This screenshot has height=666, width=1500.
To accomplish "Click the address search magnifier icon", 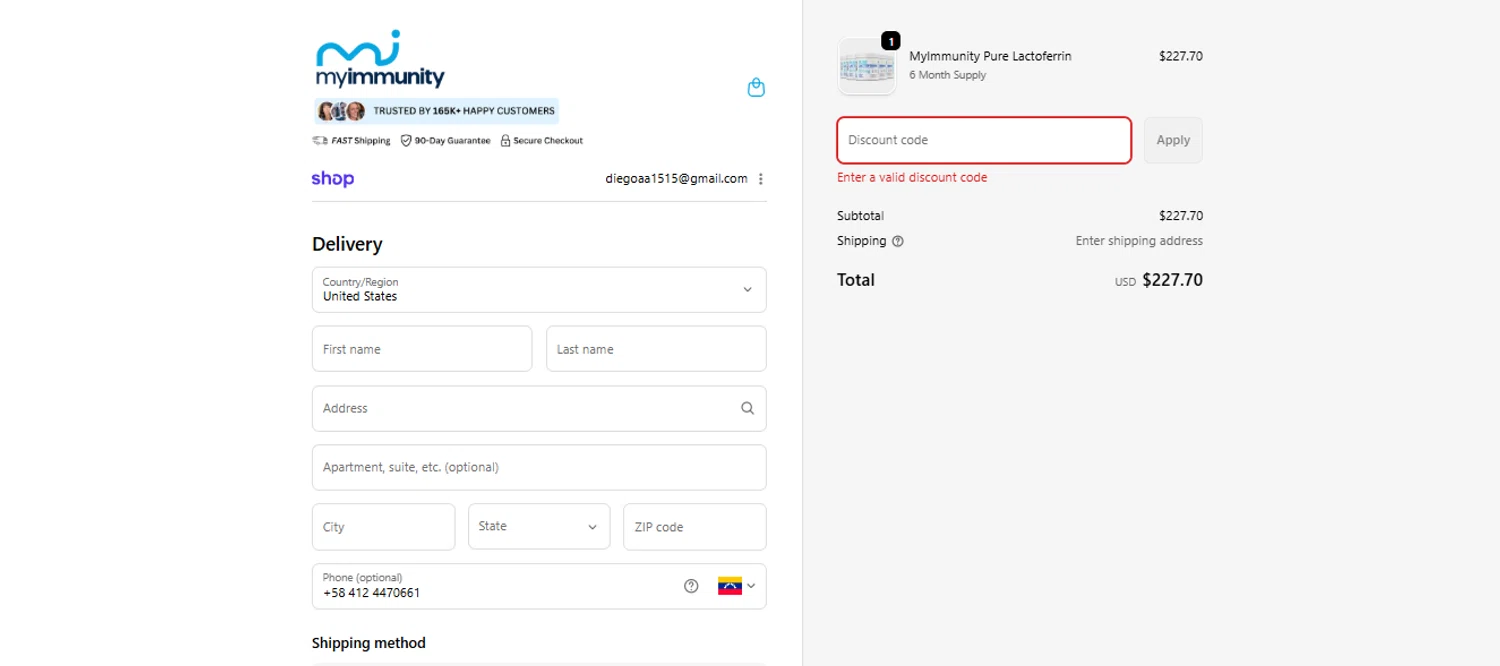I will point(747,408).
